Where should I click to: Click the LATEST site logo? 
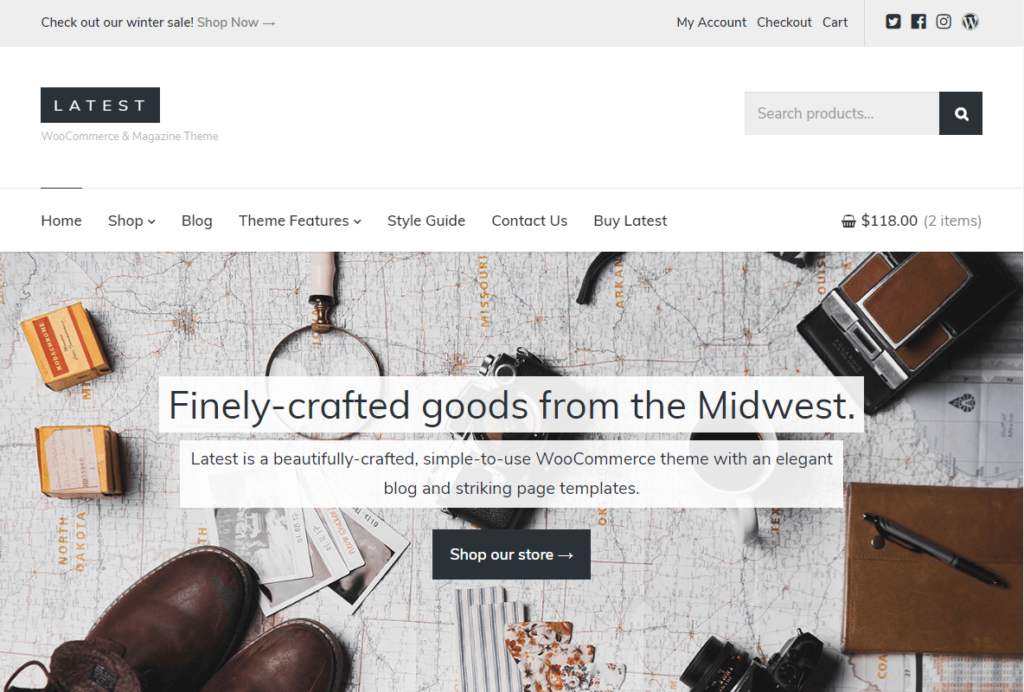click(x=100, y=105)
